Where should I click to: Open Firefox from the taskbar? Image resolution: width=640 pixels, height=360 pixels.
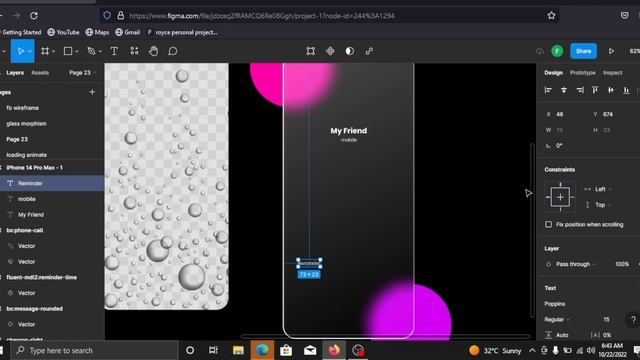click(x=334, y=350)
